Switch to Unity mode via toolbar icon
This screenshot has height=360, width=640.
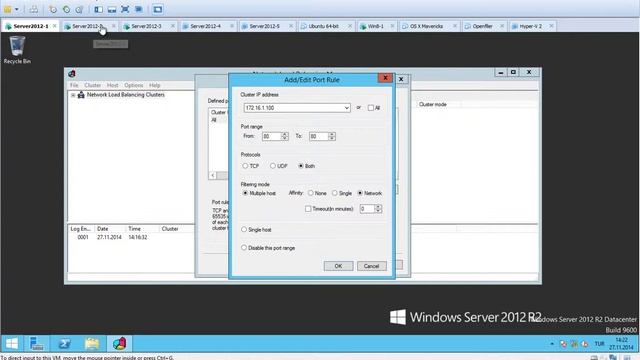pos(138,9)
